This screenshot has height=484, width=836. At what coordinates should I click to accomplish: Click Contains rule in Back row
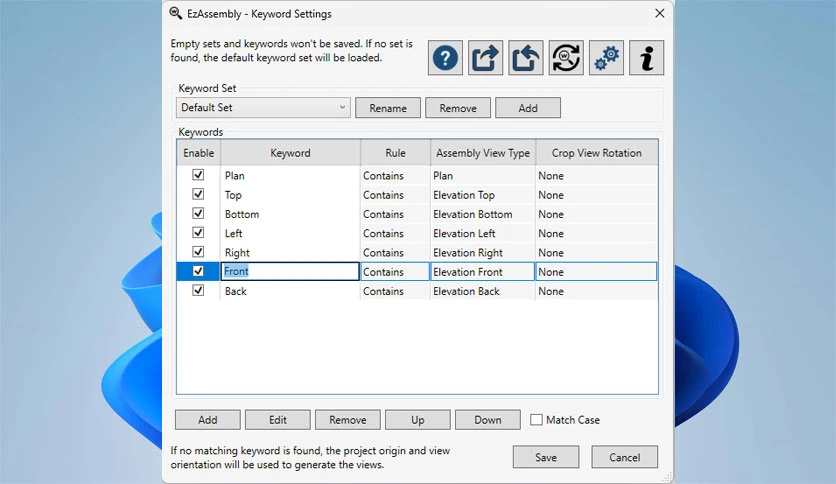coord(395,291)
